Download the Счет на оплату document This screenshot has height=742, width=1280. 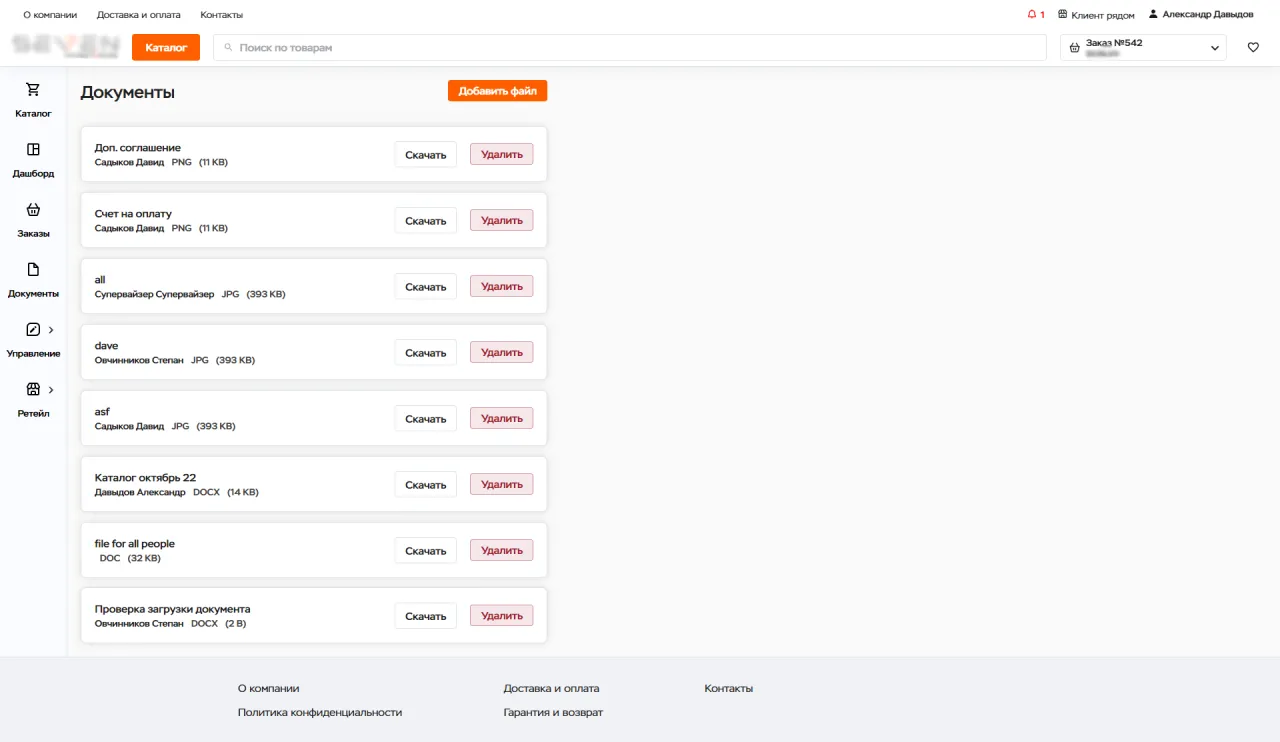[425, 221]
